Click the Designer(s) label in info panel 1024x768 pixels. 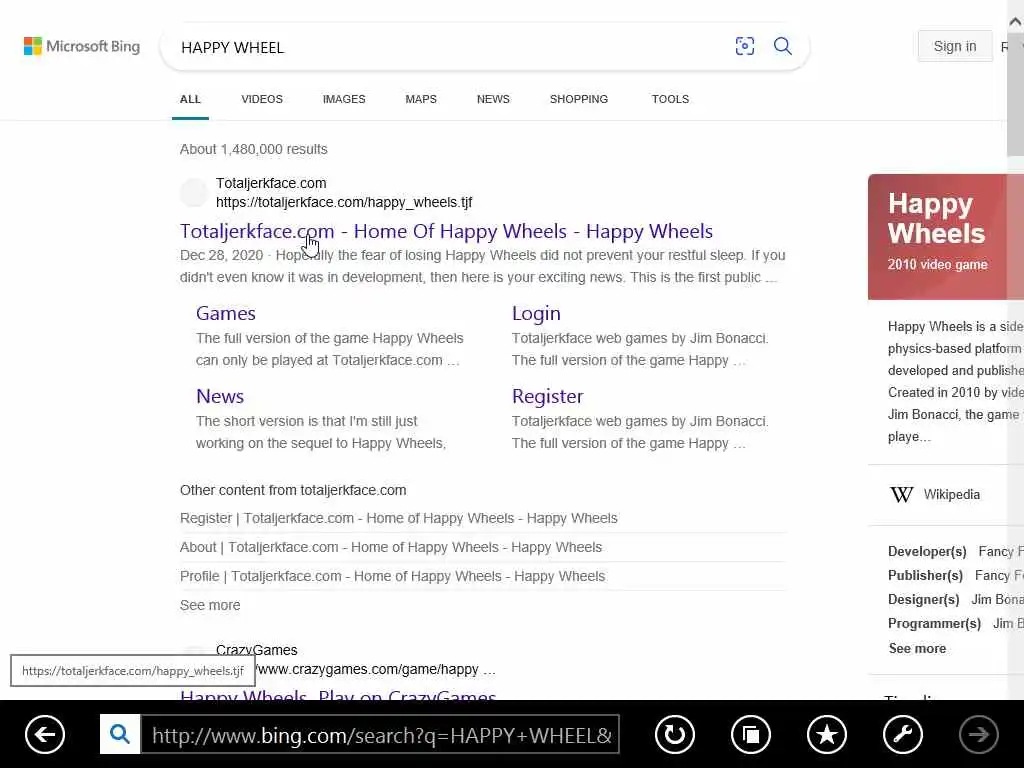pos(923,600)
